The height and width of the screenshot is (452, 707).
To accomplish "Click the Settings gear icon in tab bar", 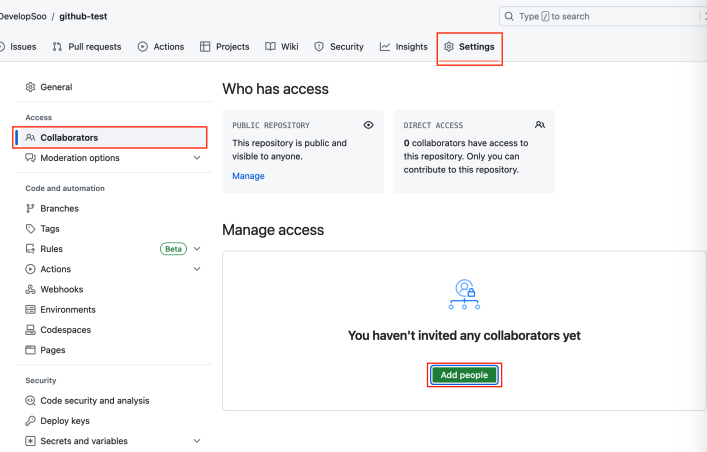I will [449, 46].
